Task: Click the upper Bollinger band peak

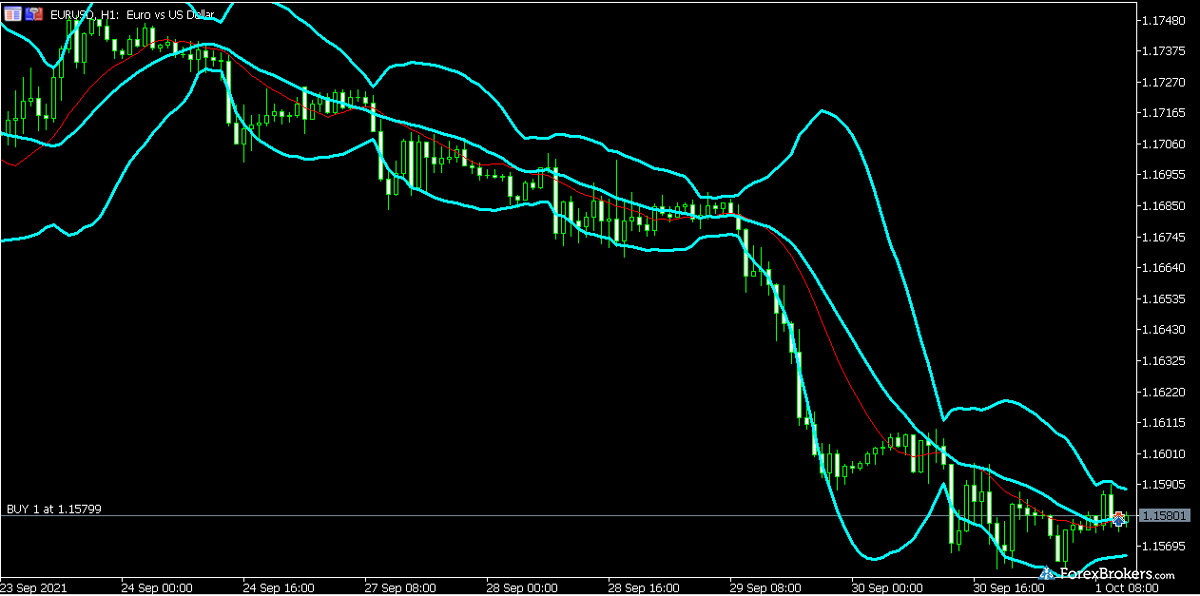Action: click(822, 110)
